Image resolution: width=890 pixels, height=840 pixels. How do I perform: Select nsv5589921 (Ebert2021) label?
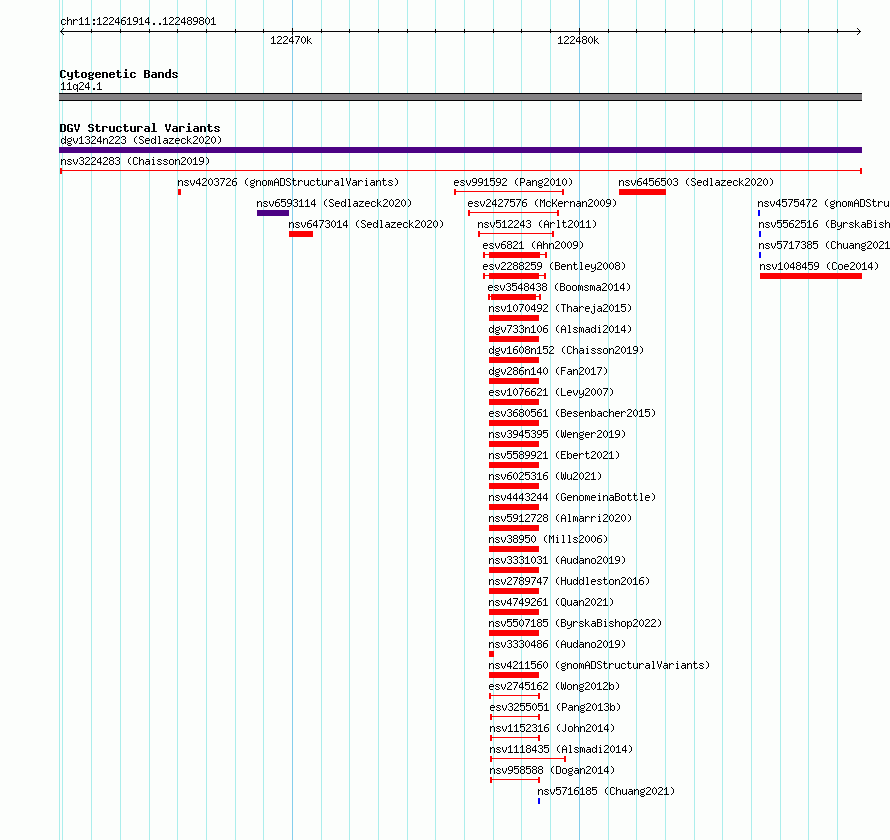(554, 455)
